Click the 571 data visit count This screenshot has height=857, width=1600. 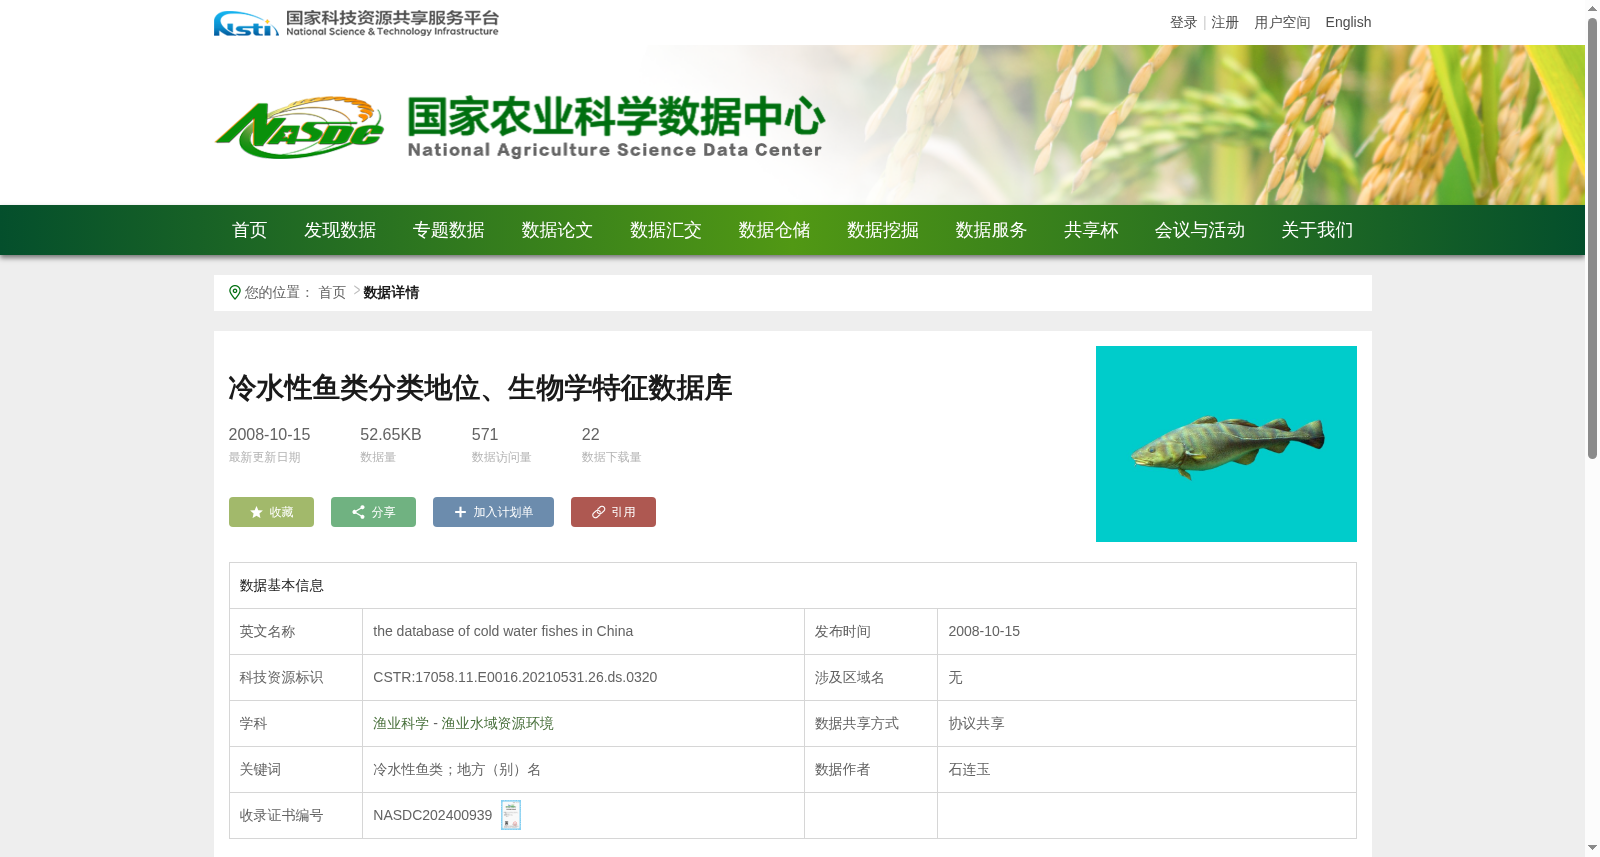[485, 434]
